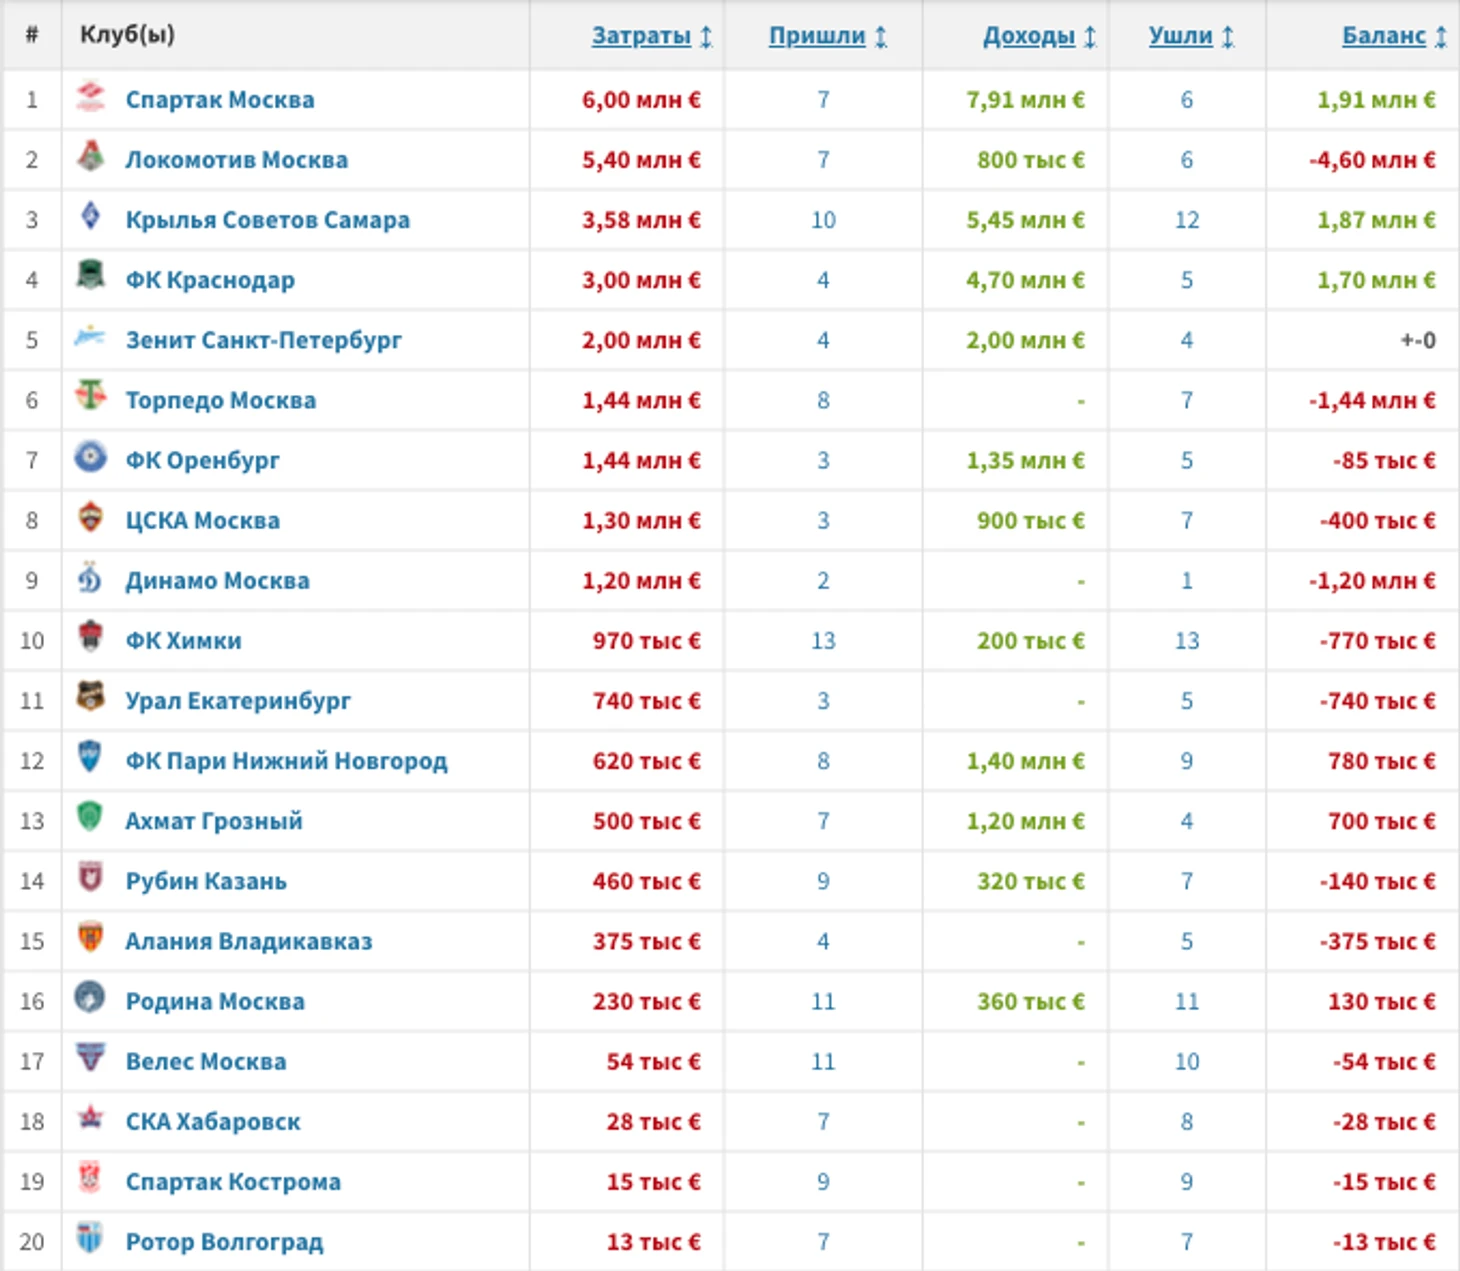Click the Динамо Москва club crest
The width and height of the screenshot is (1460, 1271).
pyautogui.click(x=90, y=577)
